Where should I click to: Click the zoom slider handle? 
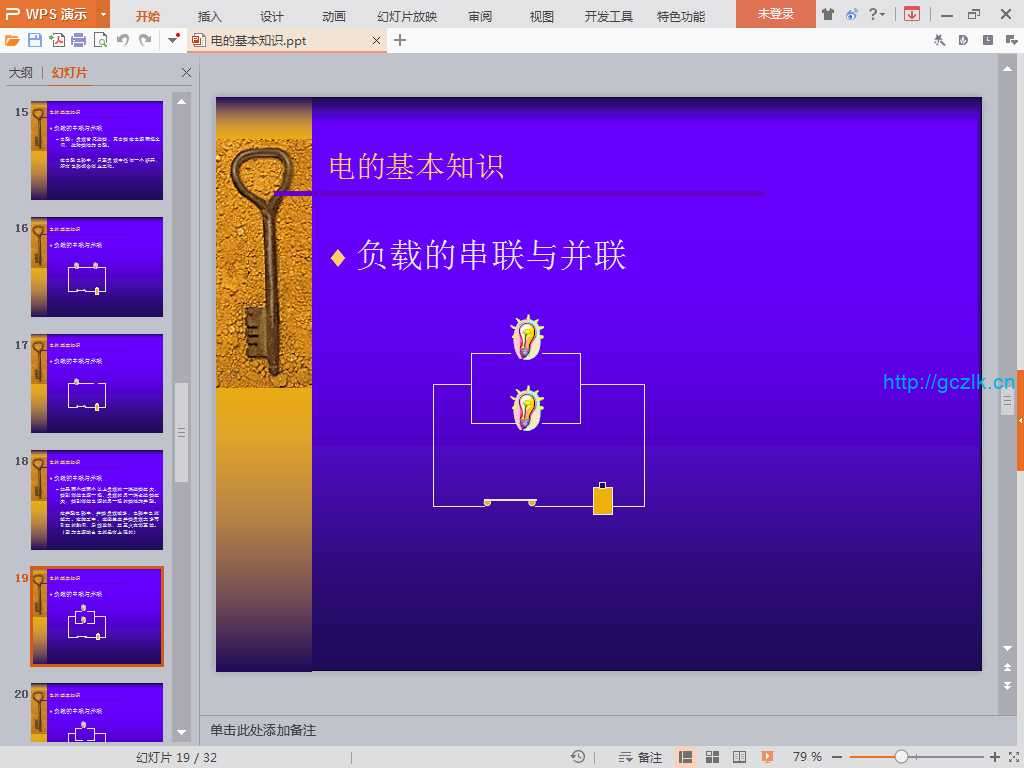point(901,757)
